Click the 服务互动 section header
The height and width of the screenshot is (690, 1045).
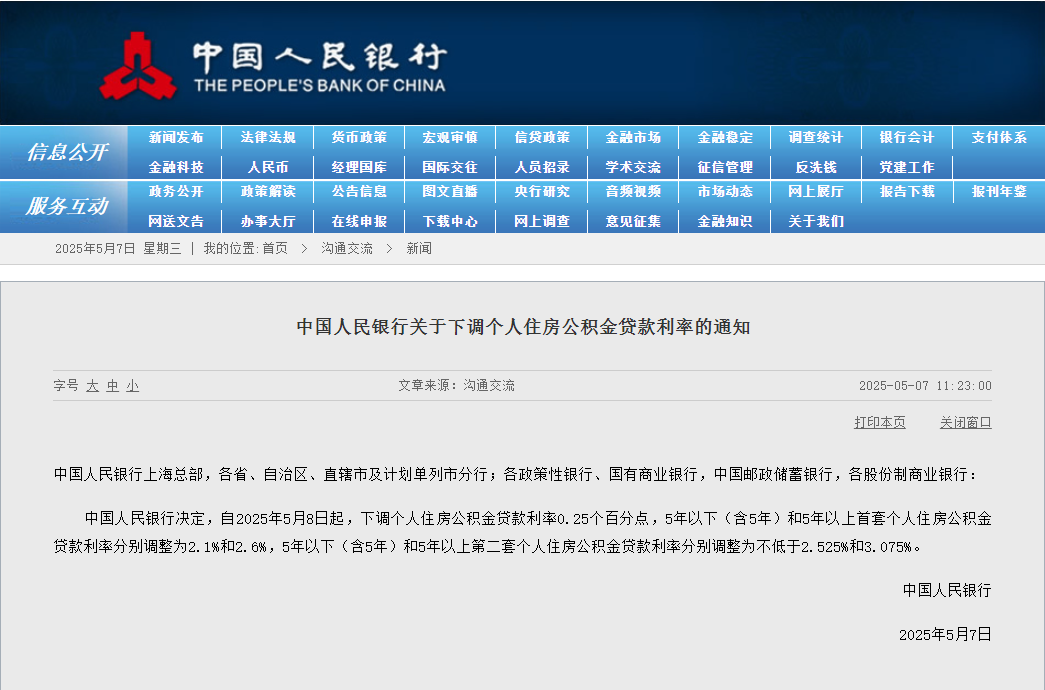(x=67, y=206)
